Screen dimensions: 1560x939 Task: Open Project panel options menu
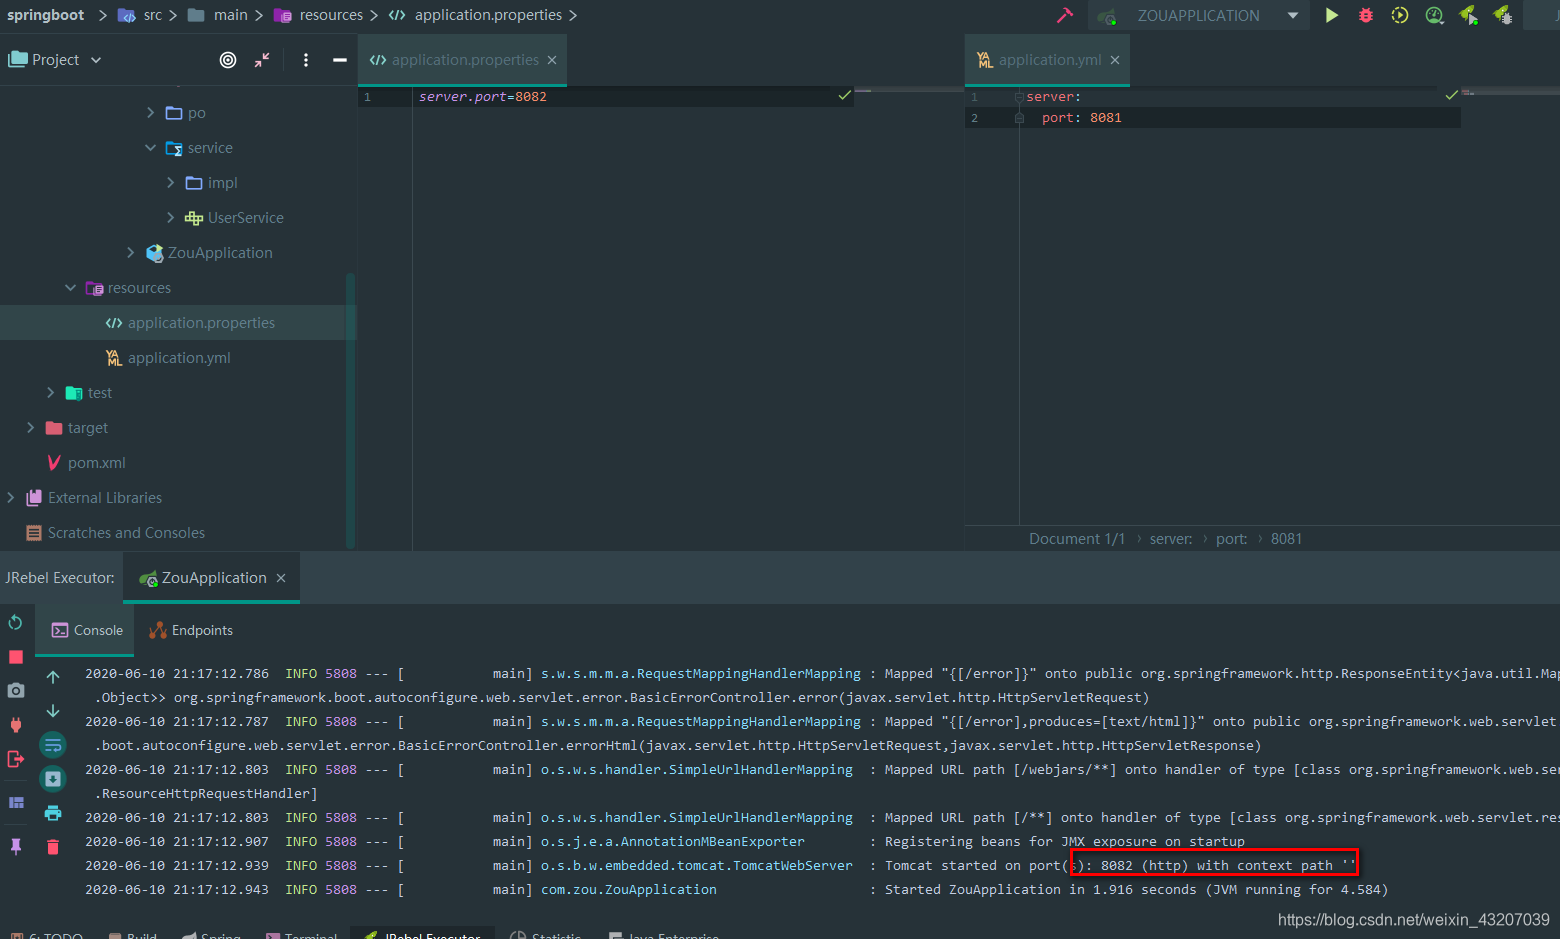click(x=306, y=60)
